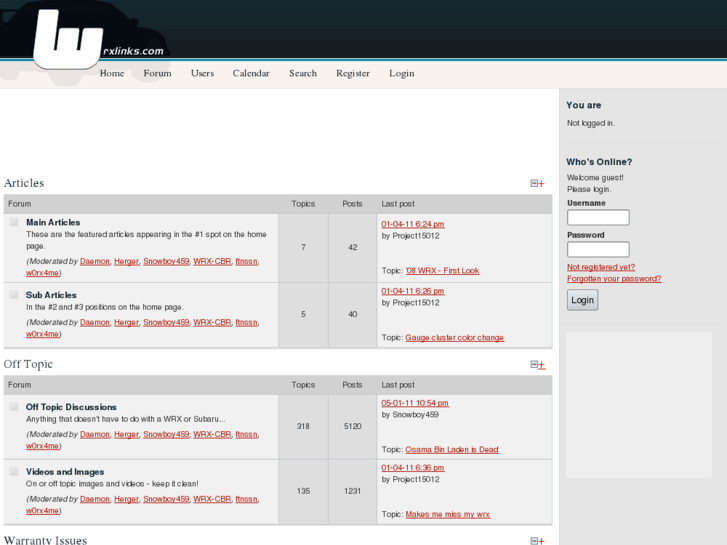Viewport: 727px width, 545px height.
Task: Click the Videos and Images status icon
Action: pyautogui.click(x=14, y=471)
